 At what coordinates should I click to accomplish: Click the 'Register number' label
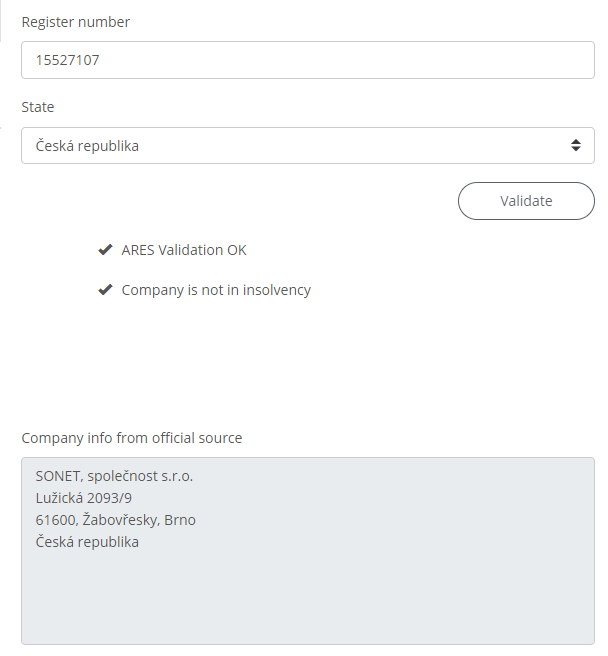[76, 22]
